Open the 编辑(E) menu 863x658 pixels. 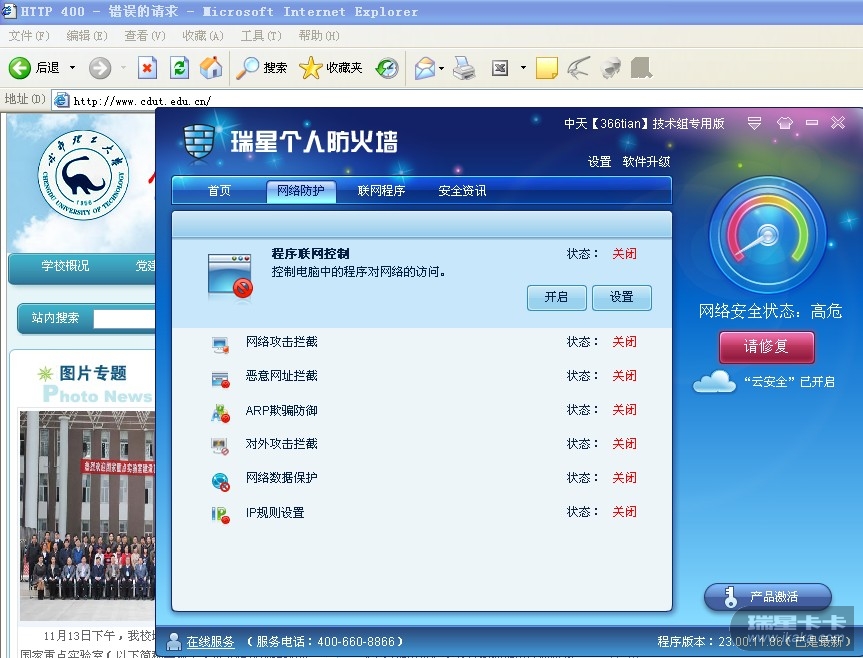point(86,36)
